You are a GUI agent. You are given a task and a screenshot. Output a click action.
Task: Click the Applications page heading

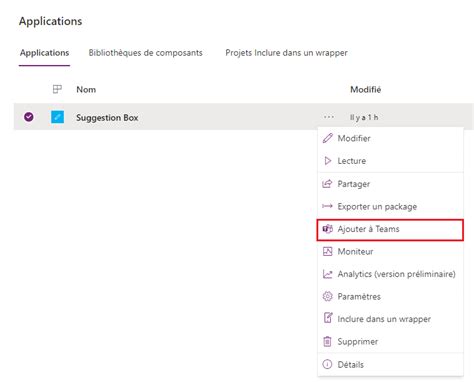coord(50,21)
